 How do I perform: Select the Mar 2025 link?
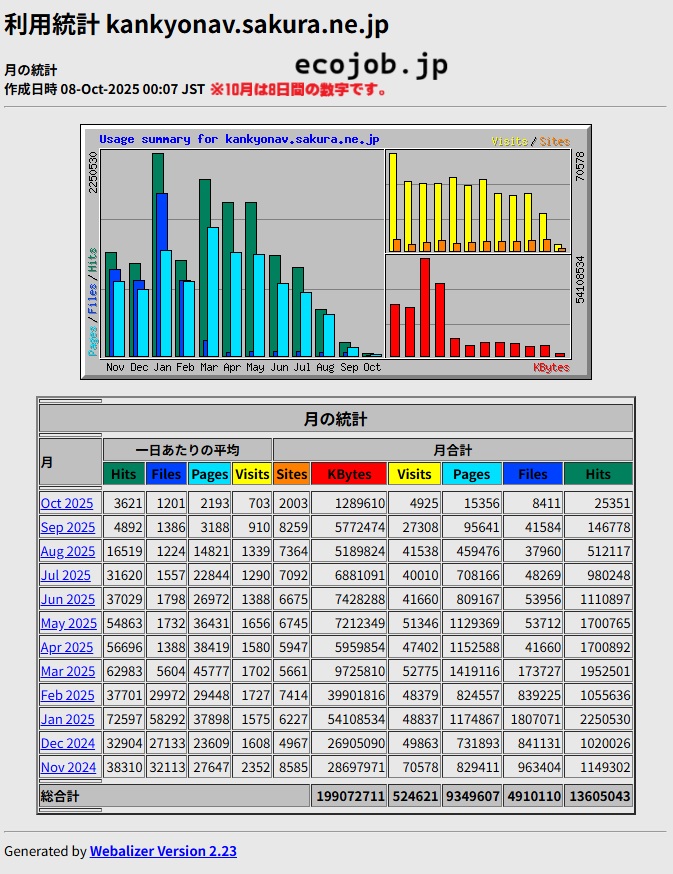[68, 671]
